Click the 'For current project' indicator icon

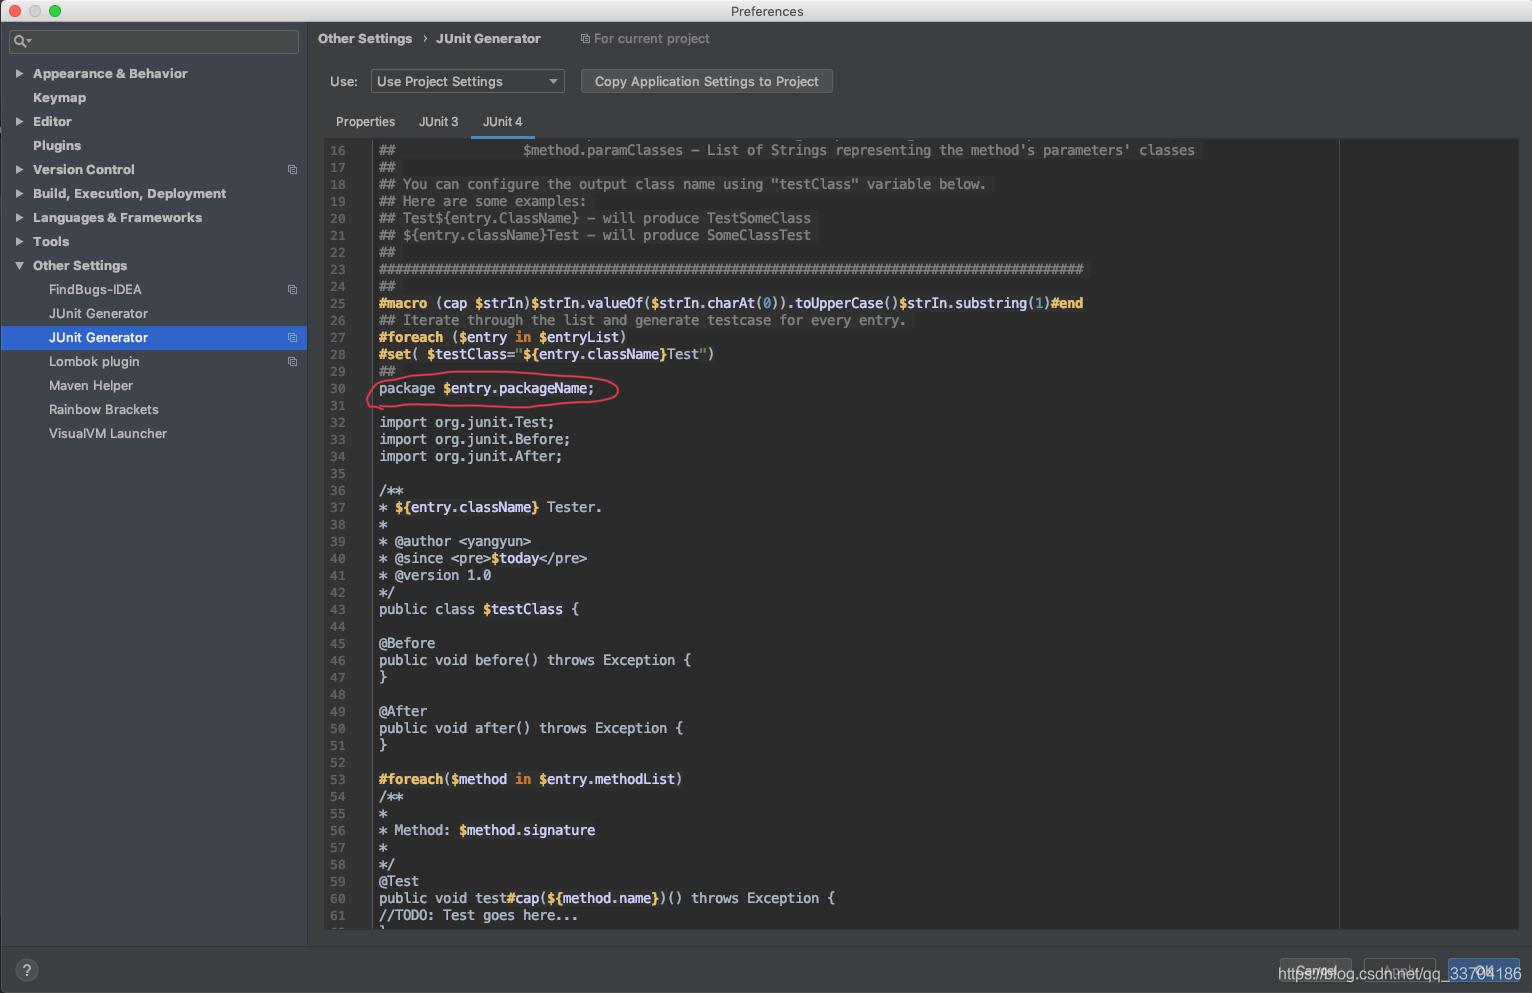coord(585,39)
